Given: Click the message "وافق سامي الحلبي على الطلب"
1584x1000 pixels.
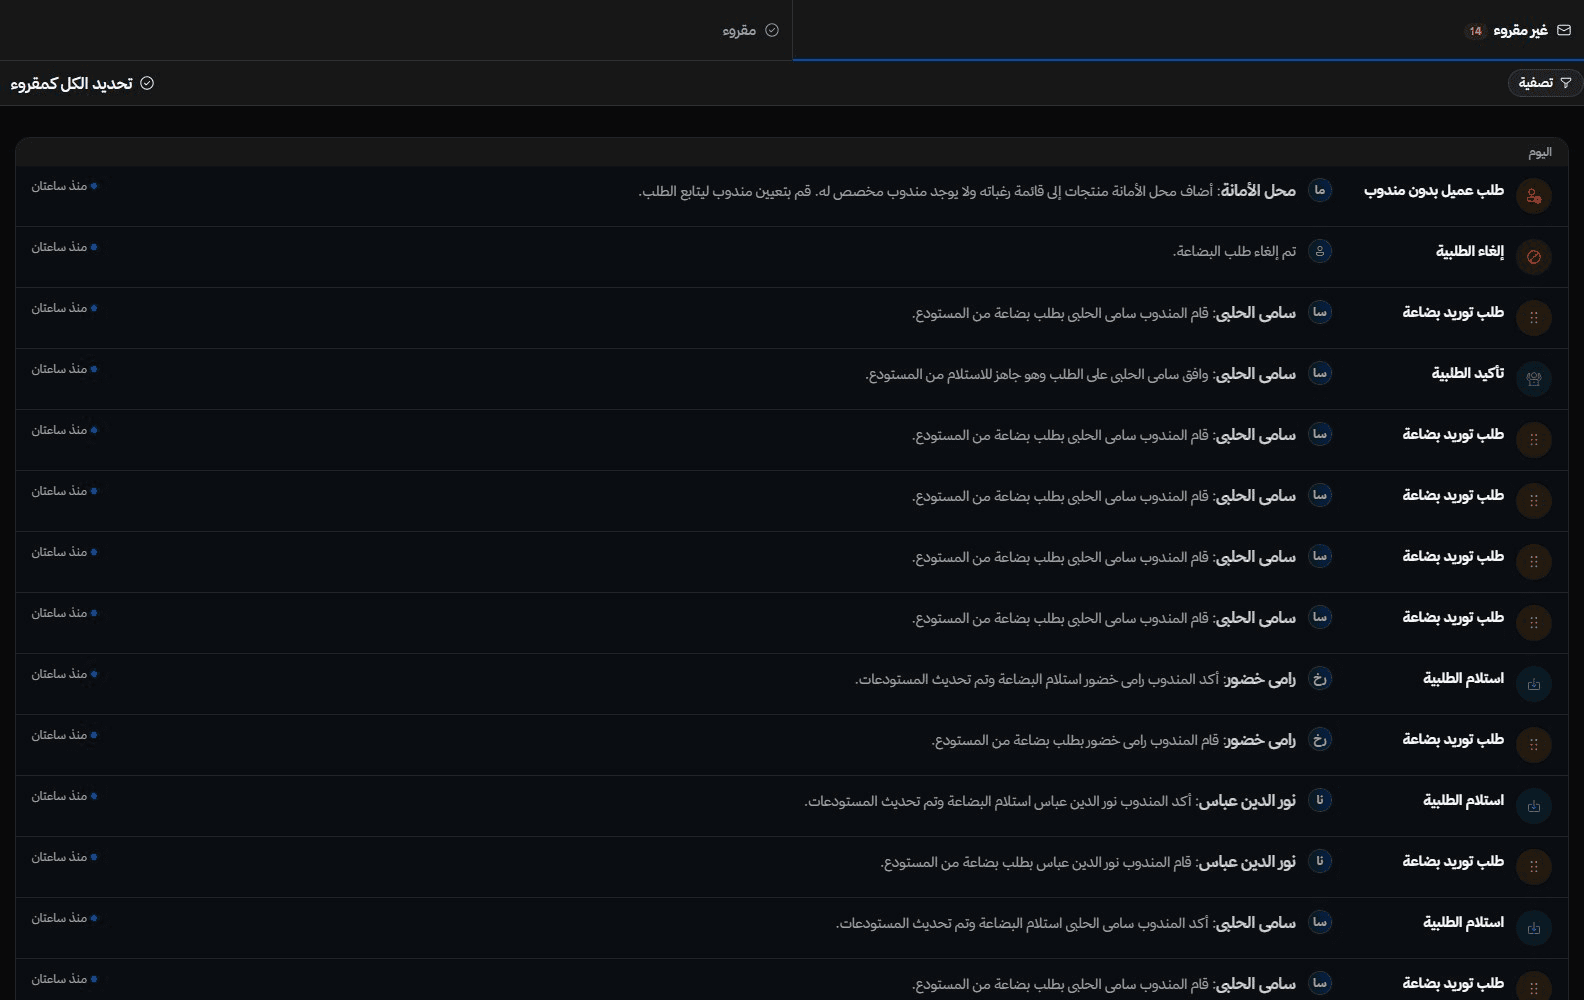Looking at the screenshot, I should click(x=1037, y=374).
